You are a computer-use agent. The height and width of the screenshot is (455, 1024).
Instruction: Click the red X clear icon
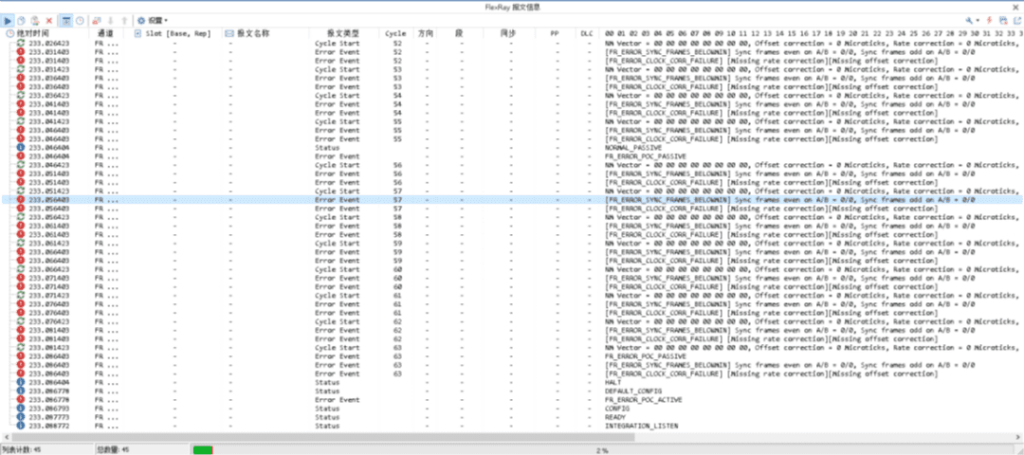click(49, 20)
